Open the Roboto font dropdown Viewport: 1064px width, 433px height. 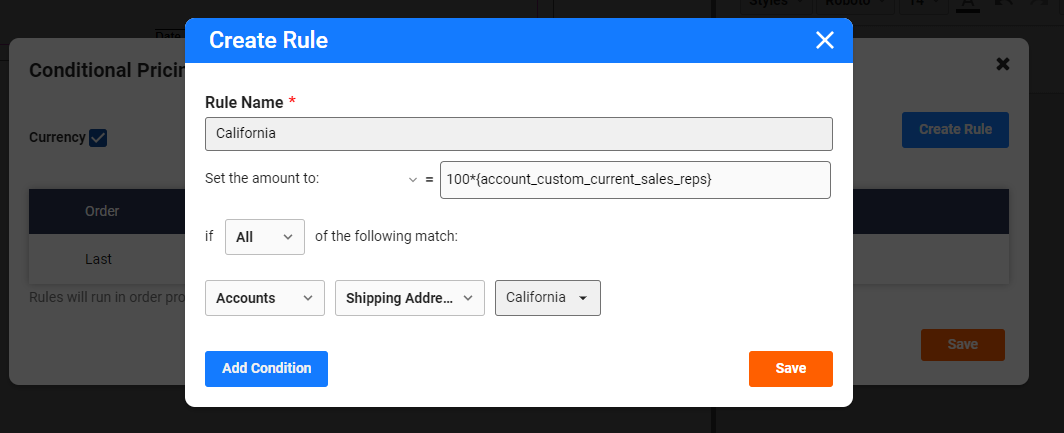pos(855,4)
